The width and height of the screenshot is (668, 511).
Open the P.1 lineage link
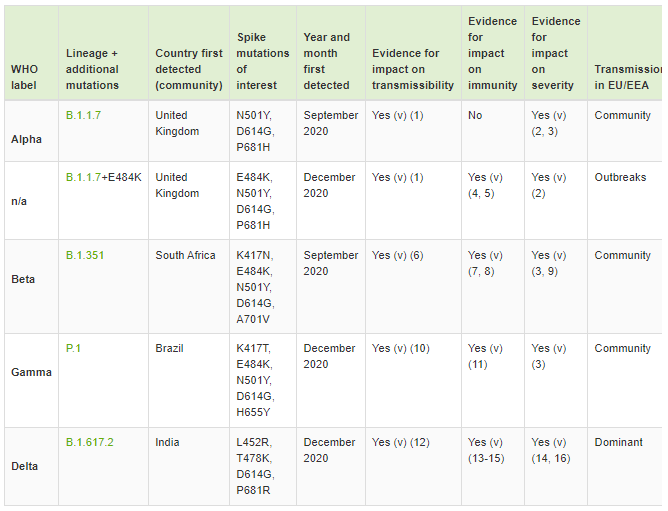coord(73,348)
